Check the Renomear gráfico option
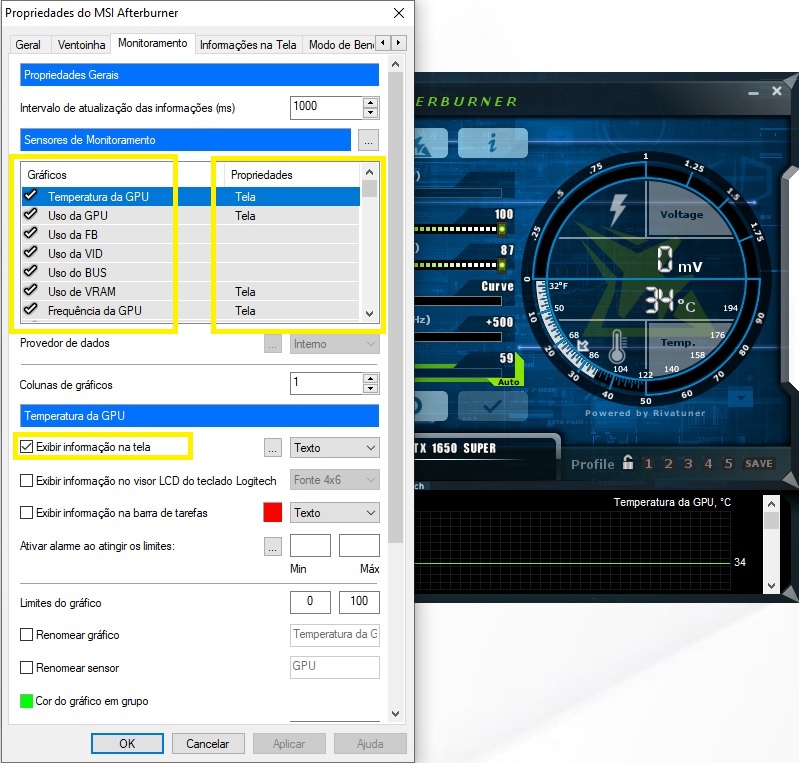 pyautogui.click(x=26, y=635)
